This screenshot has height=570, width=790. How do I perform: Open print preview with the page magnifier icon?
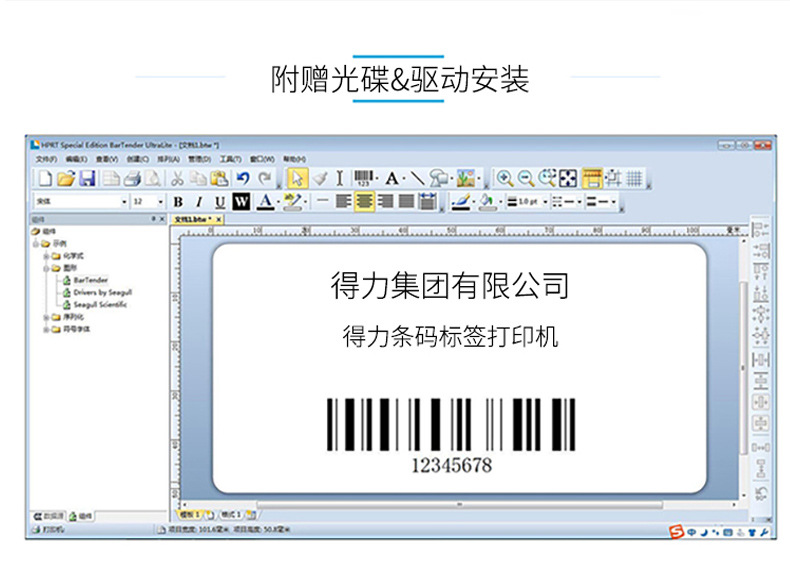point(153,178)
